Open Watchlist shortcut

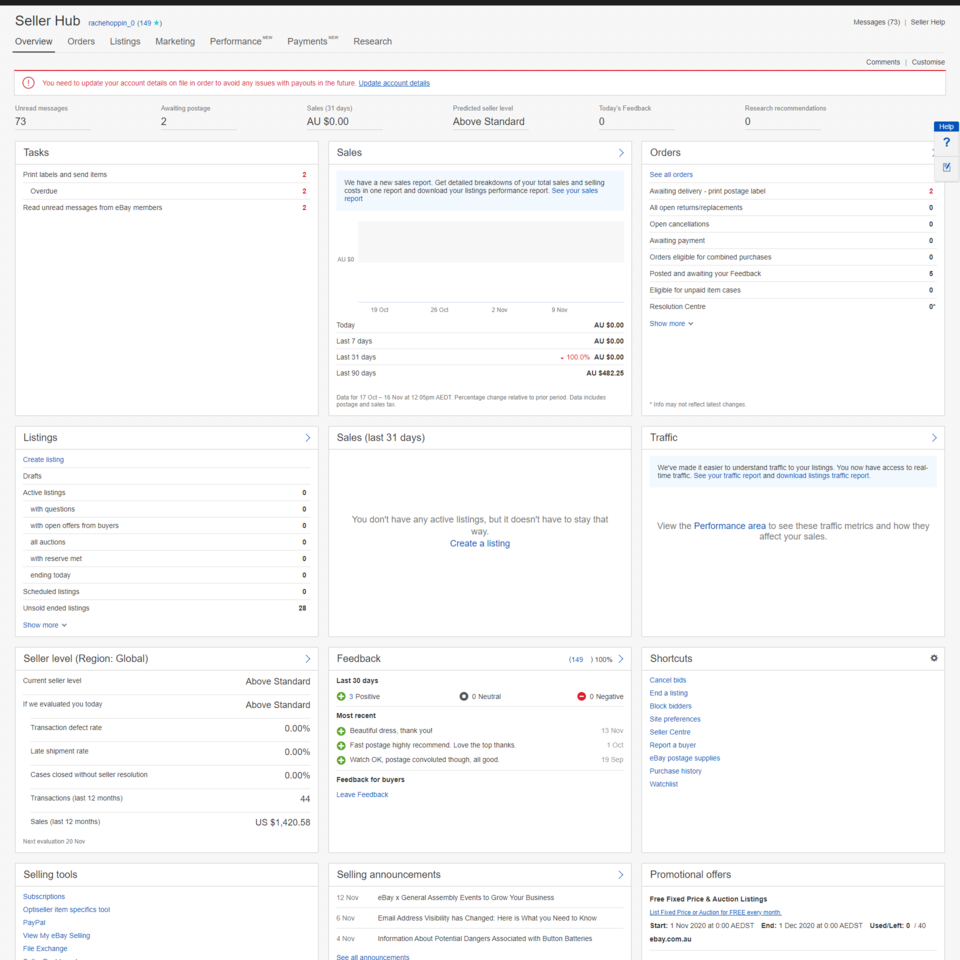pyautogui.click(x=664, y=784)
